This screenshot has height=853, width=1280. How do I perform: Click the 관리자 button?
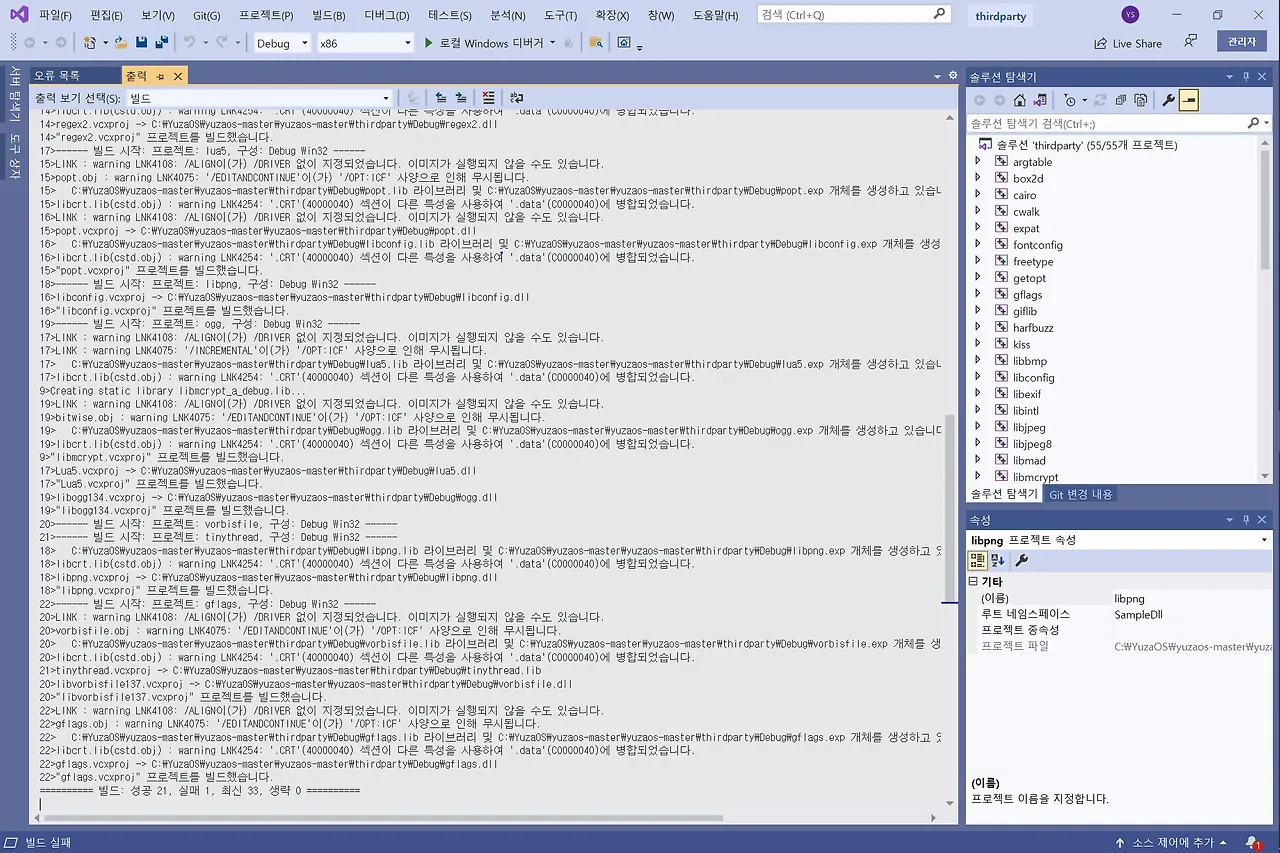point(1242,41)
